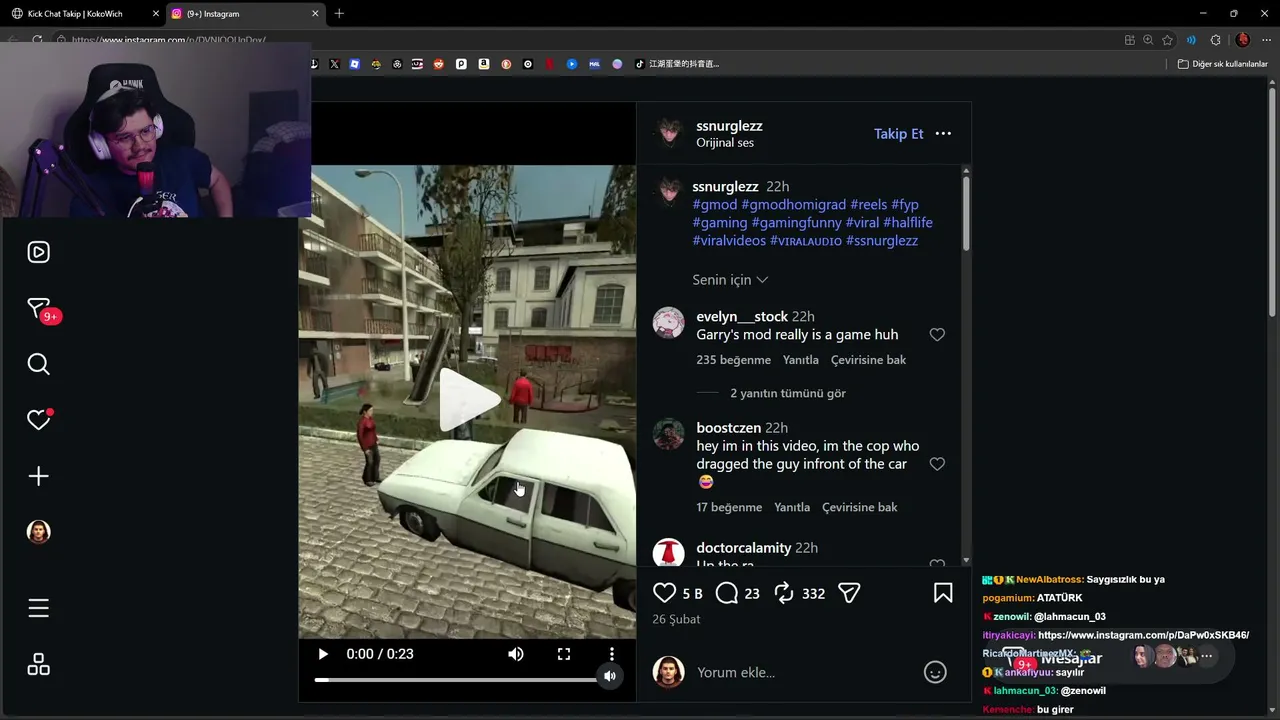The image size is (1280, 720).
Task: Save the post with the bookmark icon
Action: pyautogui.click(x=943, y=593)
